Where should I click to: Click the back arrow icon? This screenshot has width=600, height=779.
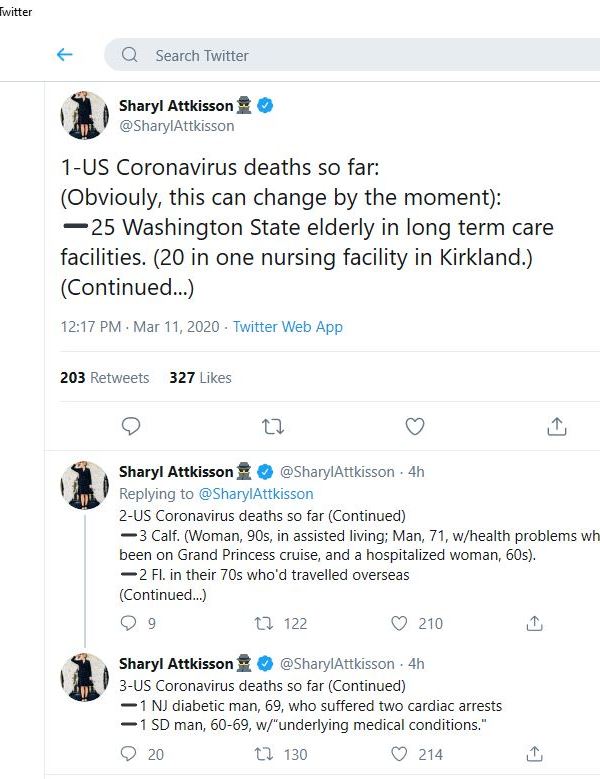pos(65,55)
